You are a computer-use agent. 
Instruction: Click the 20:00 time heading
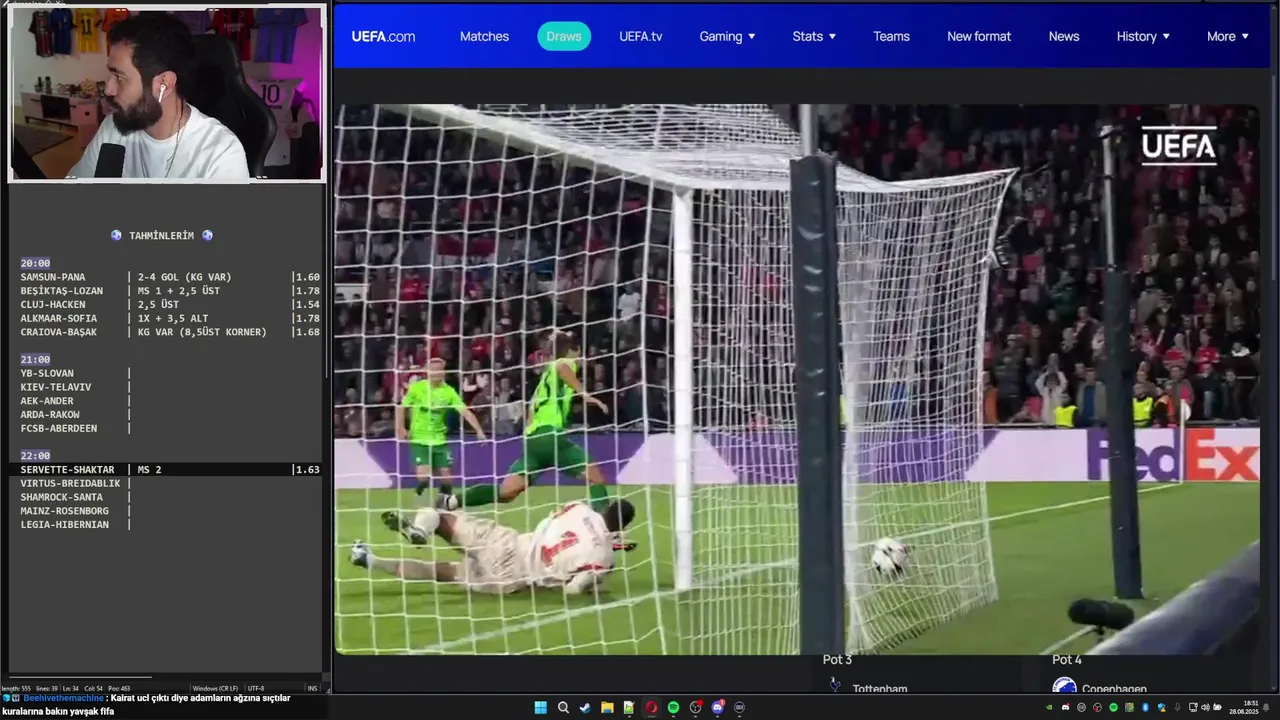pos(35,263)
